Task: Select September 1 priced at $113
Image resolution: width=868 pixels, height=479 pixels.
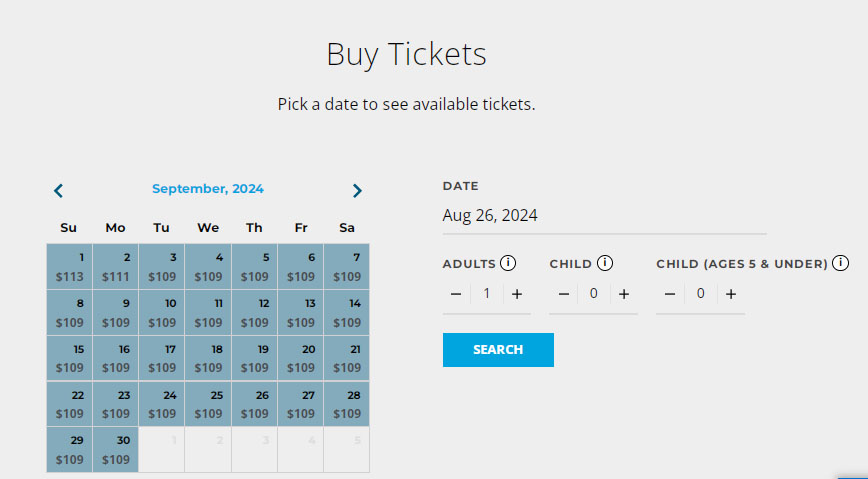Action: pos(70,267)
